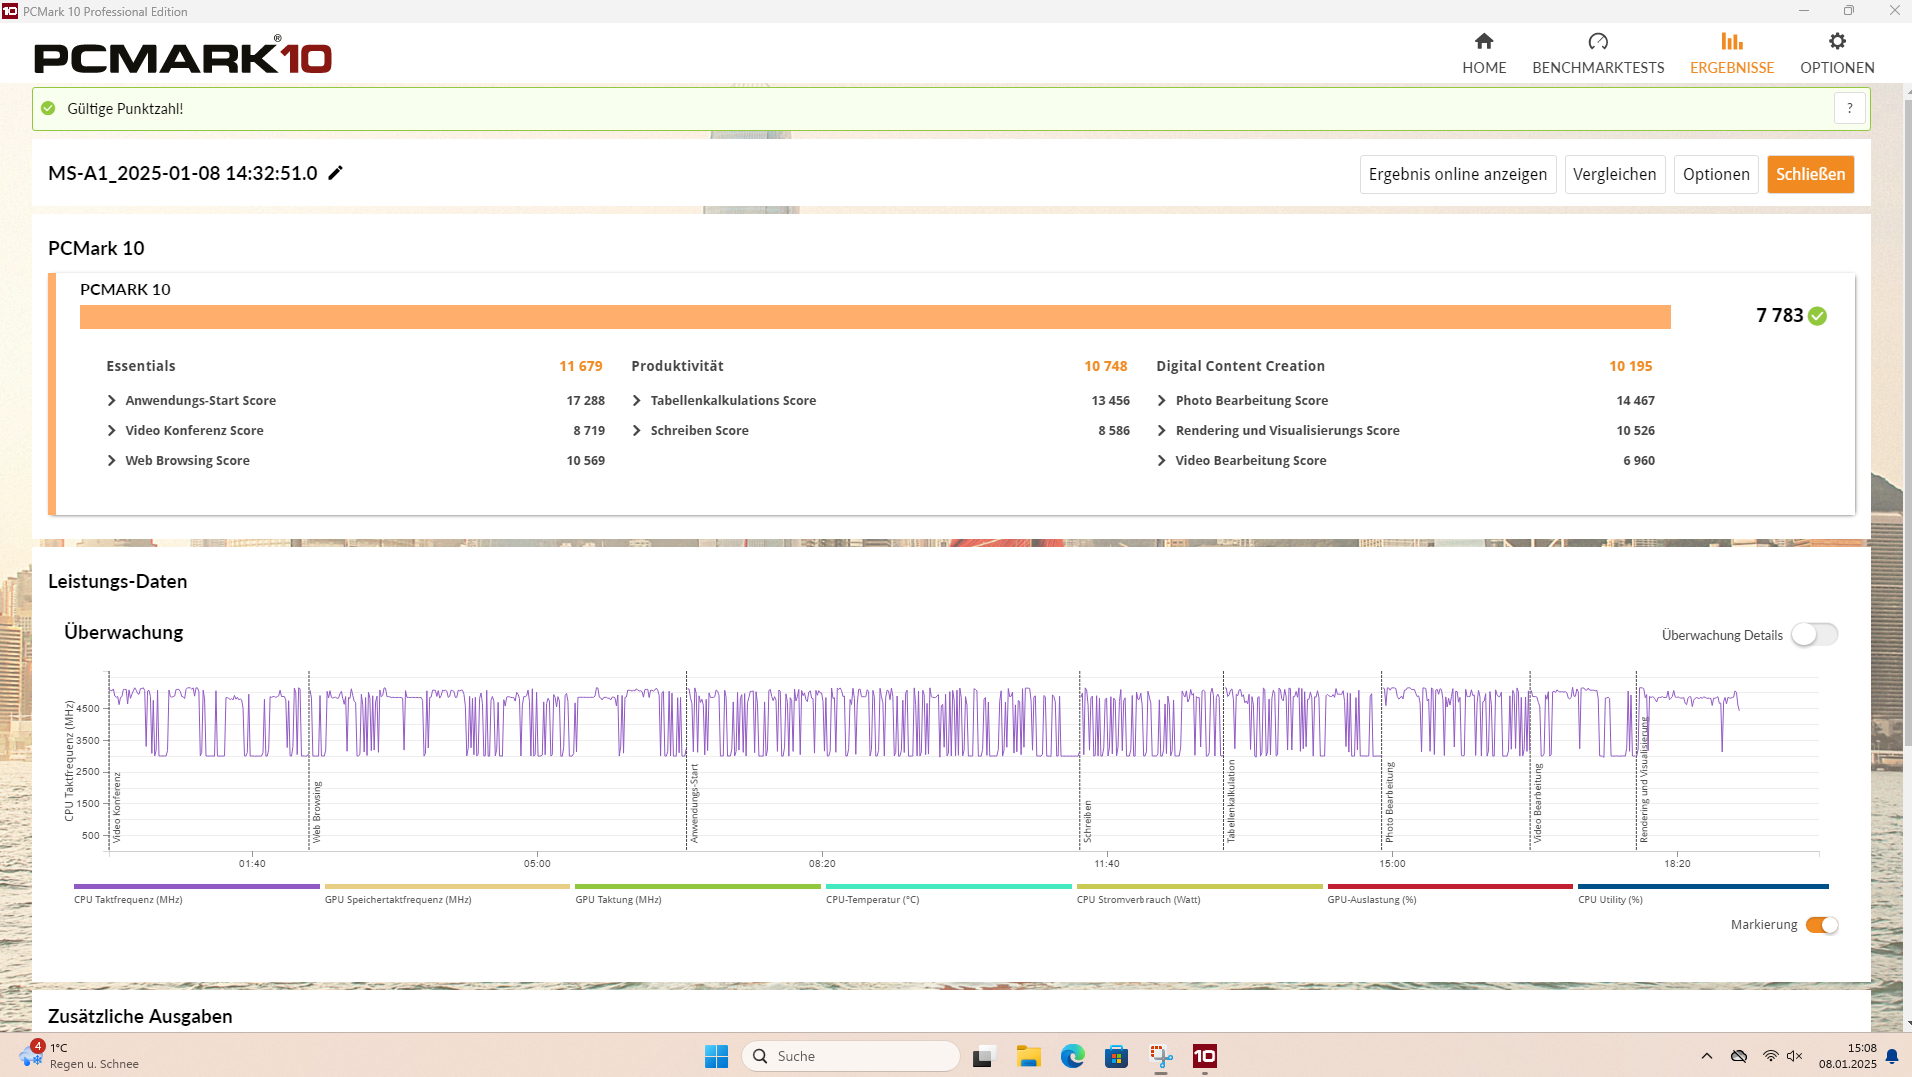Click the Gültige Punktzahl check icon
This screenshot has width=1912, height=1077.
(x=48, y=108)
